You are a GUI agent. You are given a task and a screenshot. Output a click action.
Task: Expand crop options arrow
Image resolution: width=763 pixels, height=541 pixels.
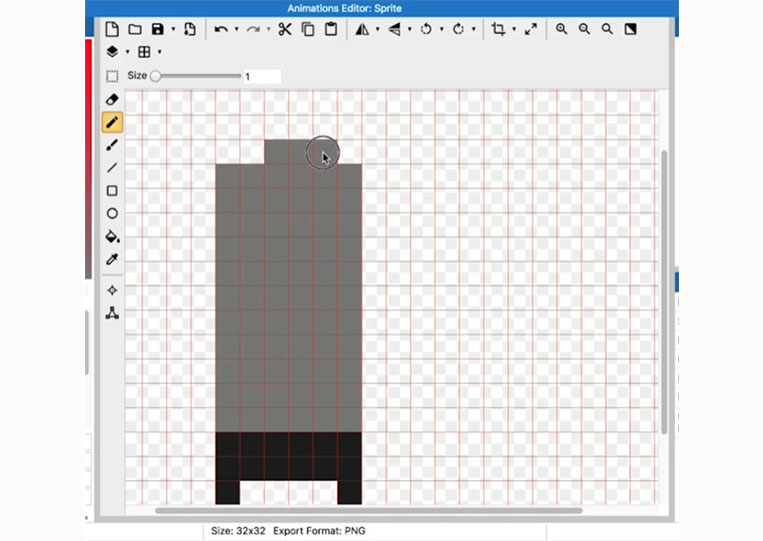pos(514,29)
